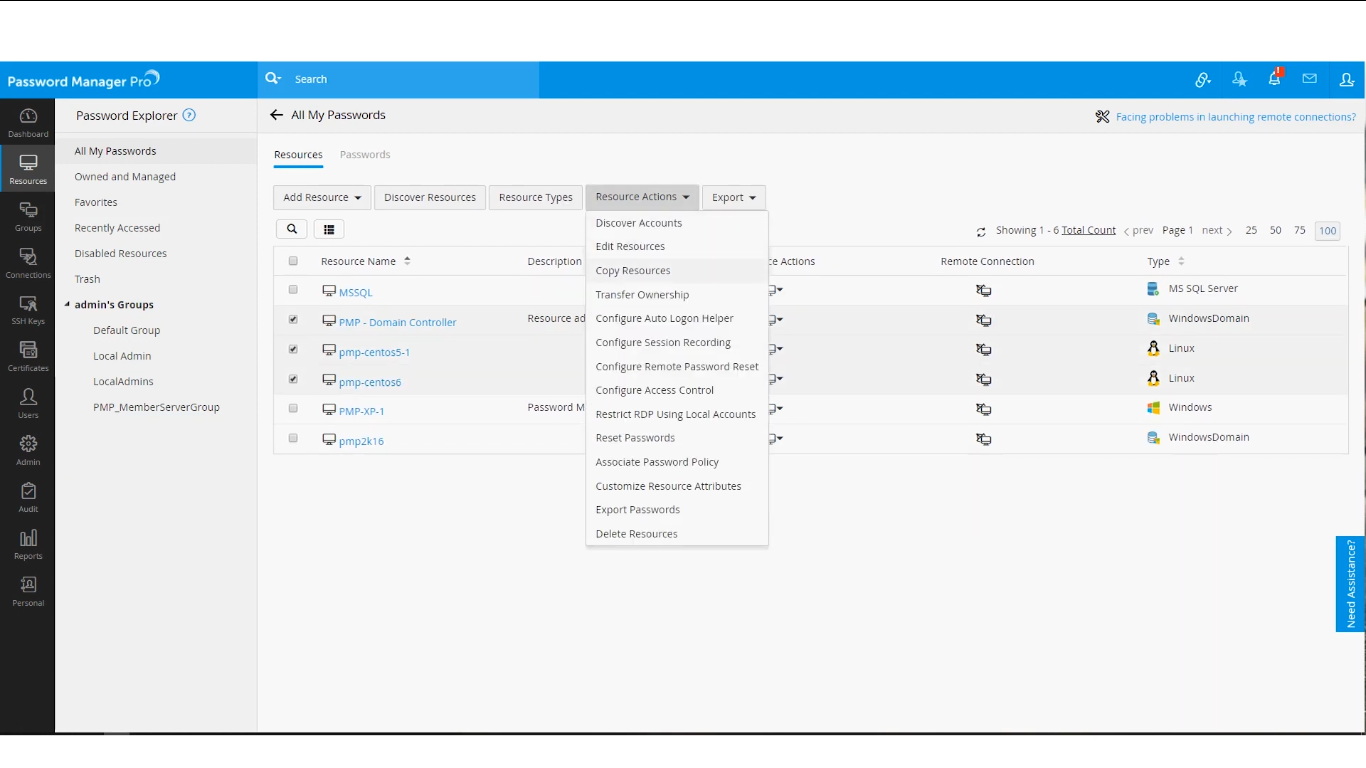Screen dimensions: 1366x768
Task: Click the Discover Resources button
Action: 430,198
